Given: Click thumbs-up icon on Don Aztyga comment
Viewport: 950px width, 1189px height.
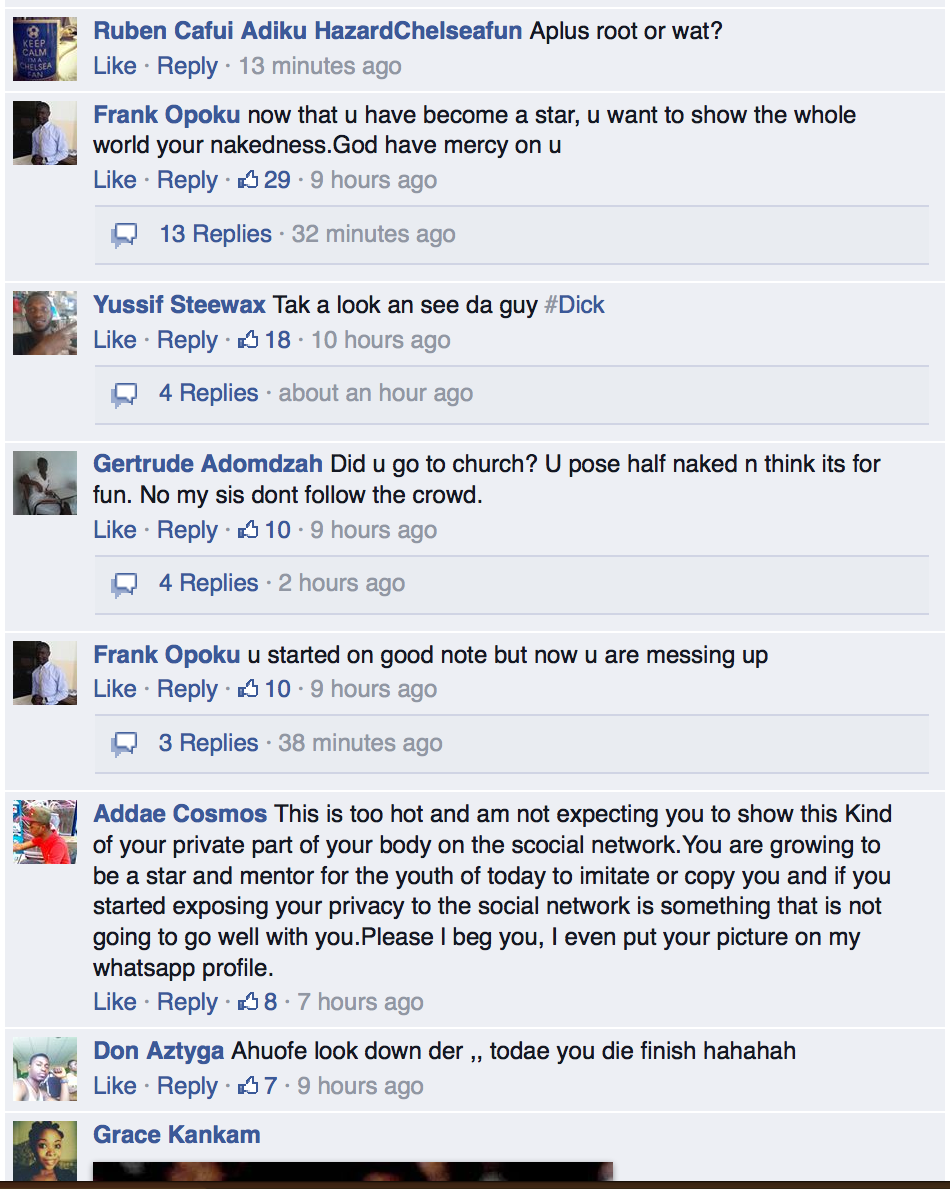Looking at the screenshot, I should [248, 1086].
